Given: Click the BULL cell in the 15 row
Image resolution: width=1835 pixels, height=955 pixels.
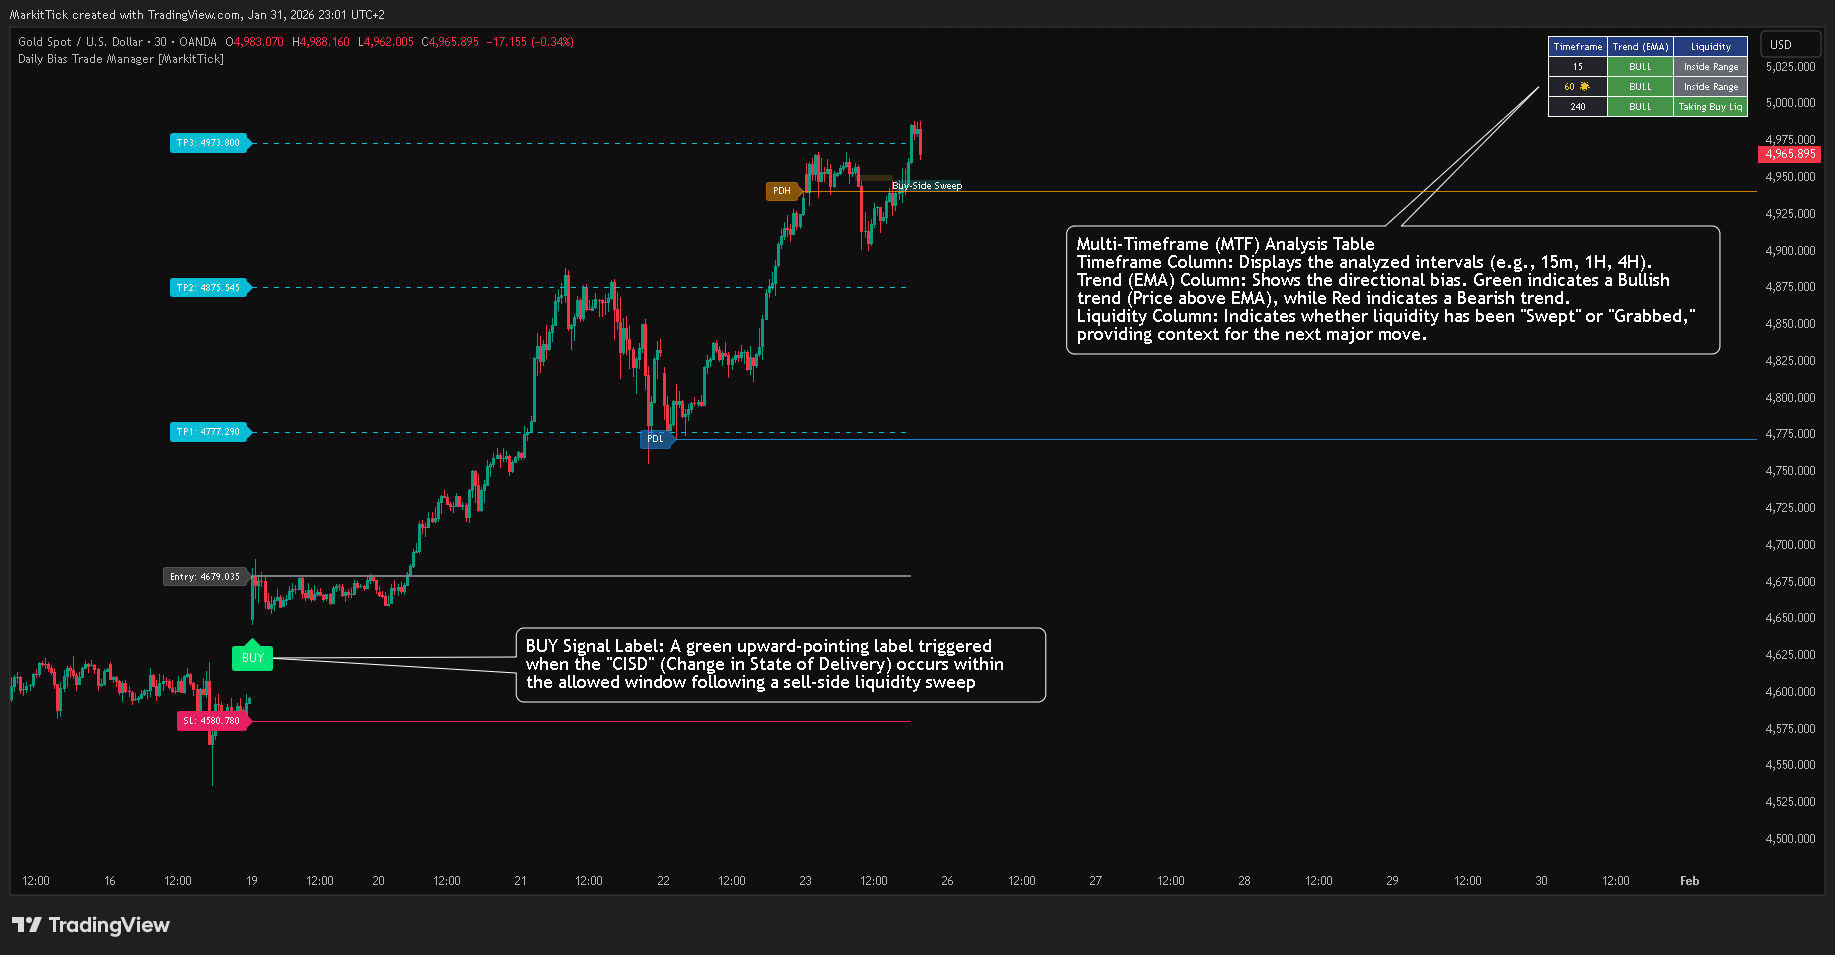Looking at the screenshot, I should 1640,67.
